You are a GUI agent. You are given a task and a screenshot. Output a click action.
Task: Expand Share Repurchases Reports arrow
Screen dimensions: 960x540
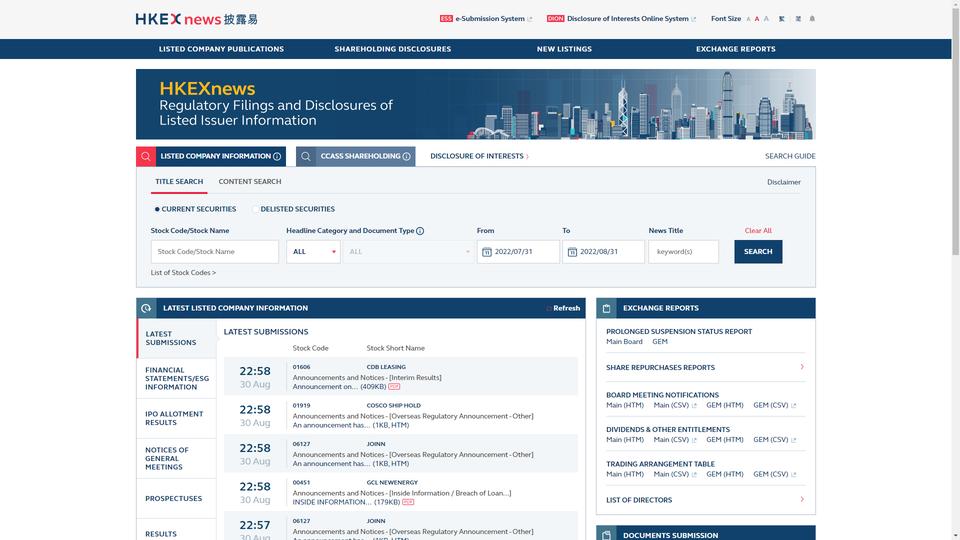click(802, 367)
